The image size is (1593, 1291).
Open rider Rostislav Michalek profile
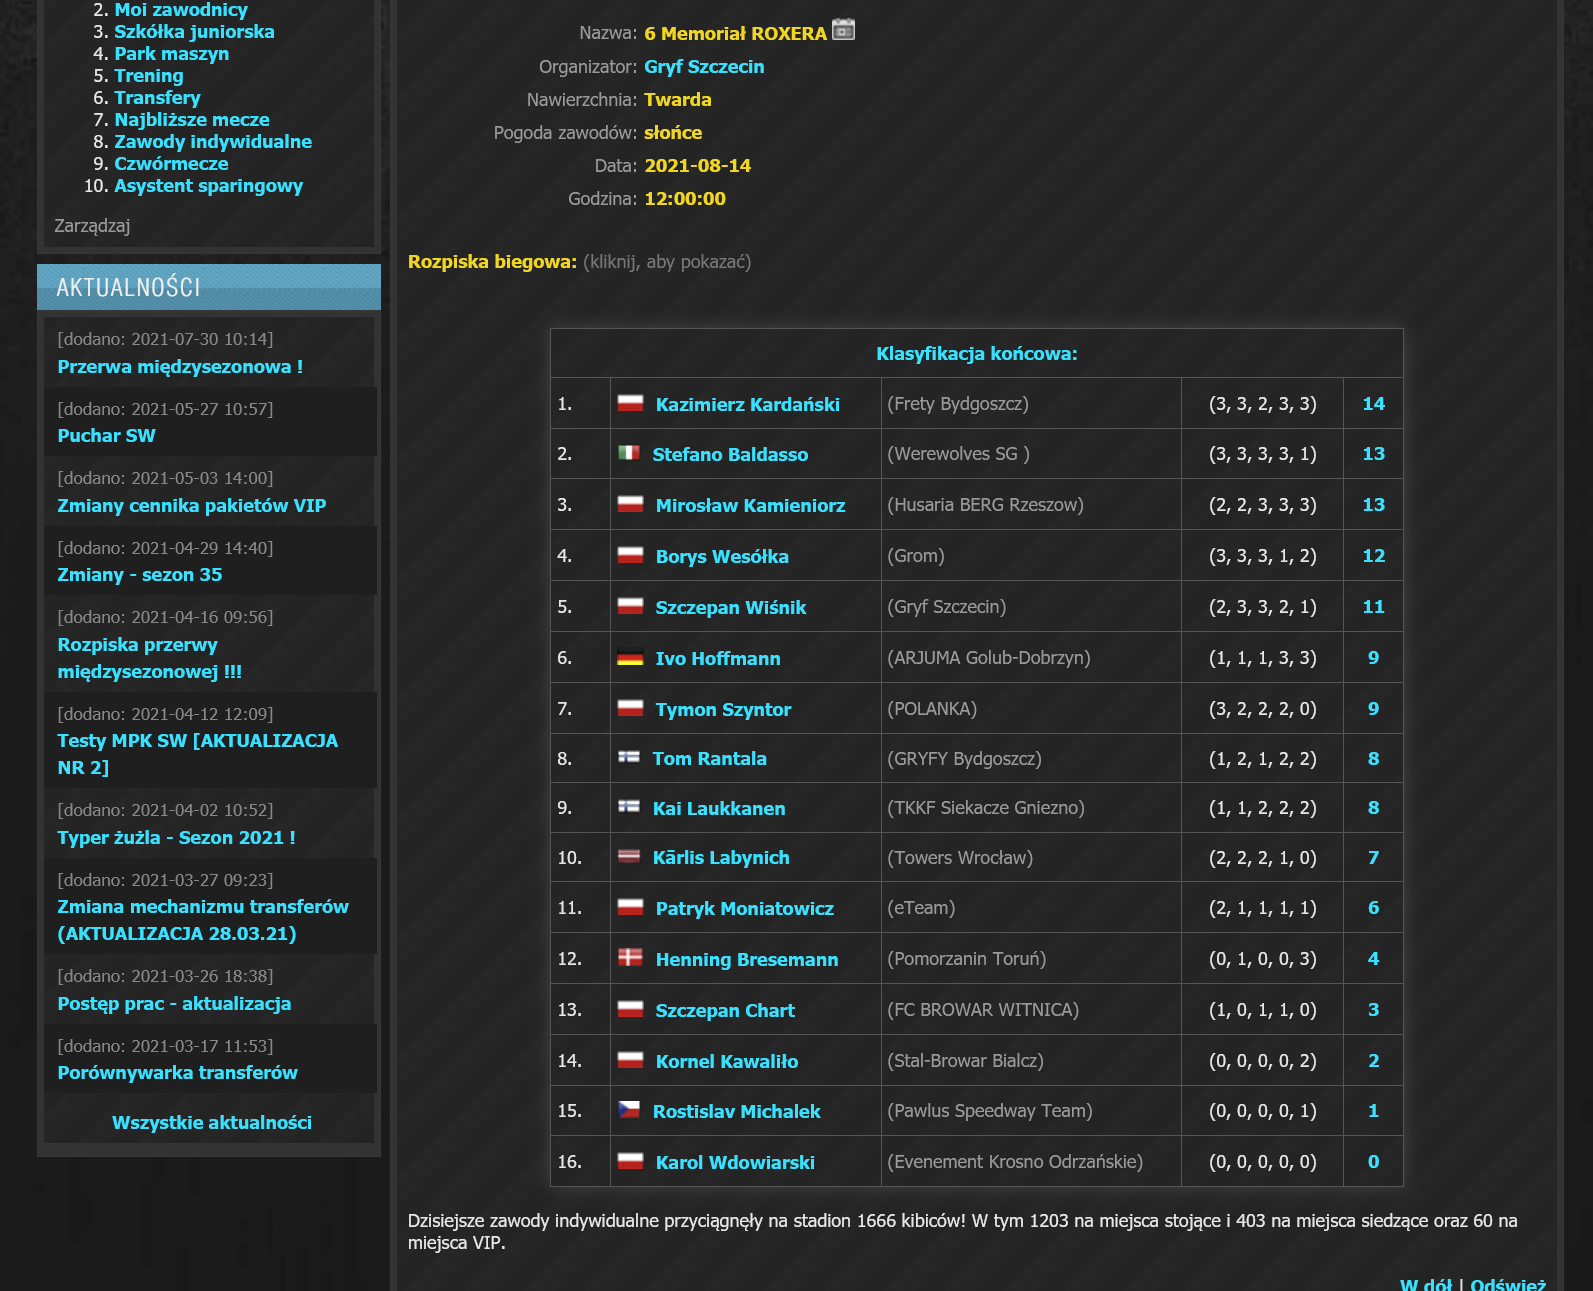click(x=736, y=1112)
